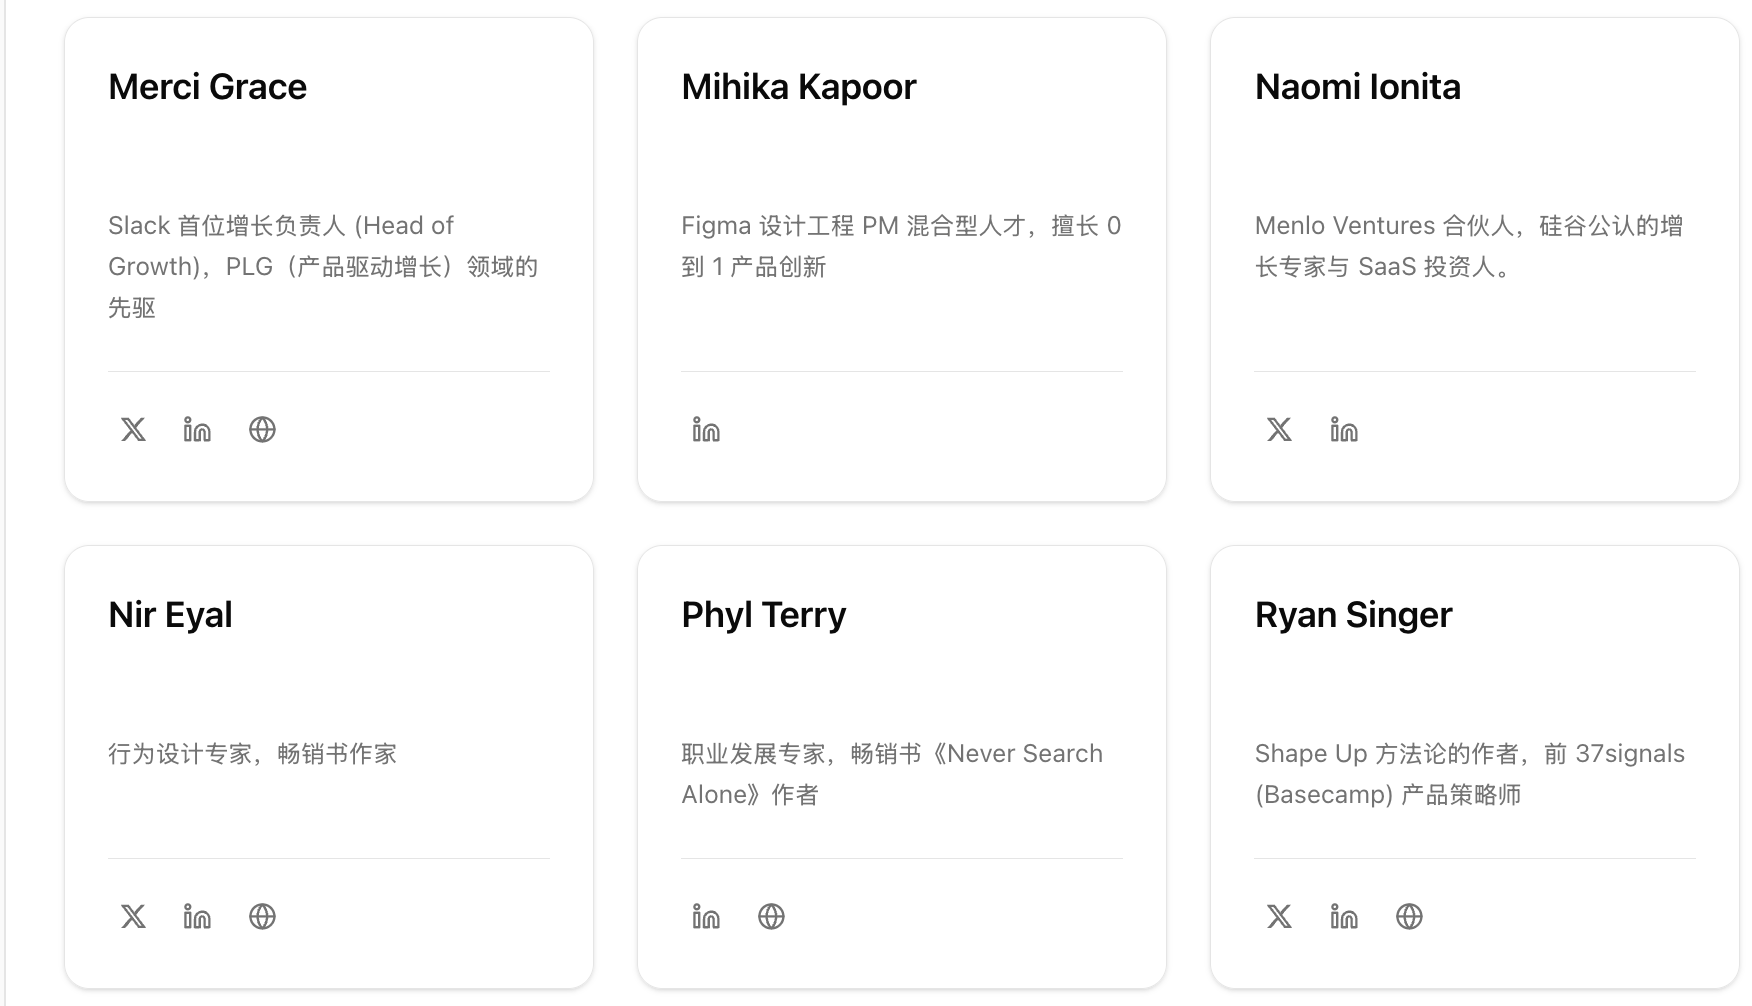1752x1006 pixels.
Task: Select the Naomi Ionita card title
Action: click(1357, 87)
